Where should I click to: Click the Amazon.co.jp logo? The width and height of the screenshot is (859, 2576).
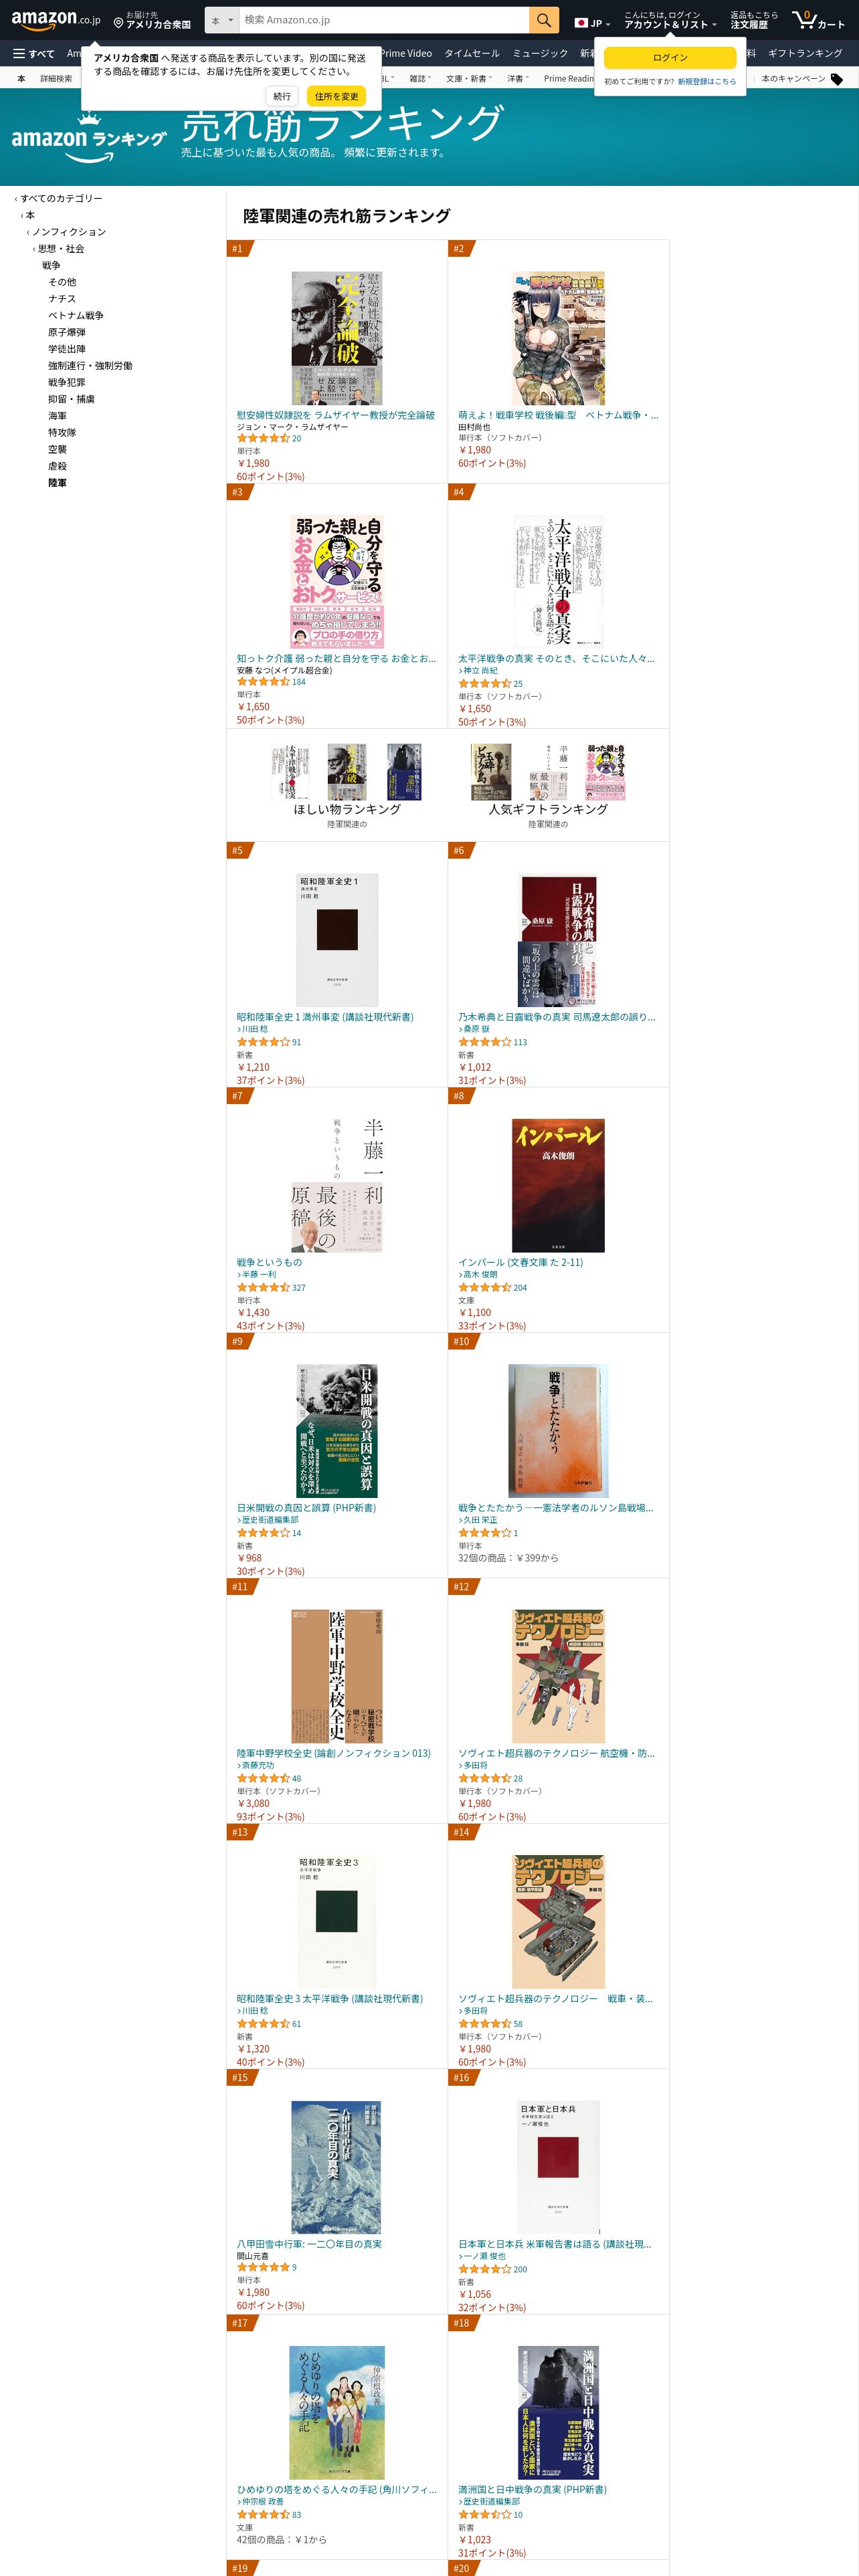(x=56, y=19)
